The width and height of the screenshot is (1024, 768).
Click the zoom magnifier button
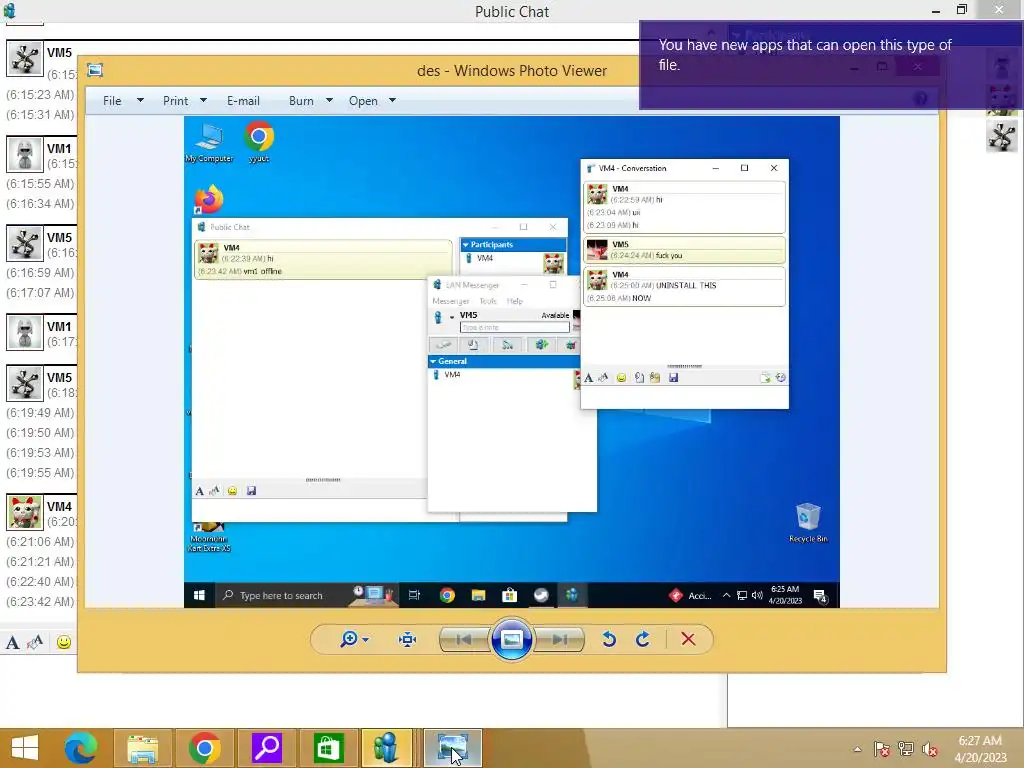click(349, 639)
